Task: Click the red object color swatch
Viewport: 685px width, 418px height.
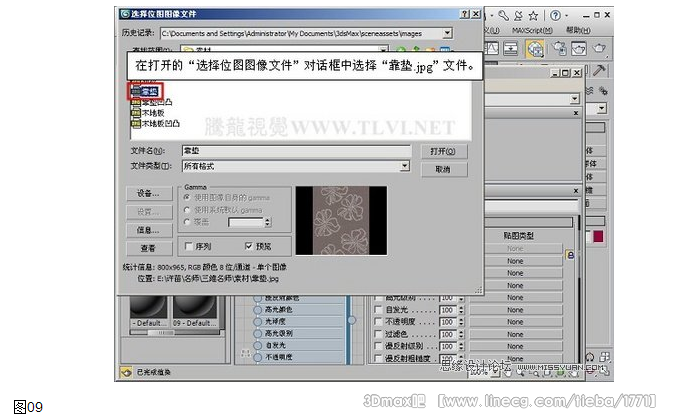Action: point(598,237)
